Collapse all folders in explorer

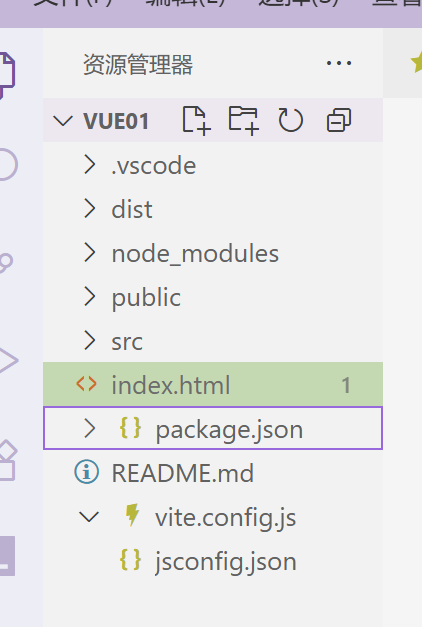pyautogui.click(x=339, y=120)
